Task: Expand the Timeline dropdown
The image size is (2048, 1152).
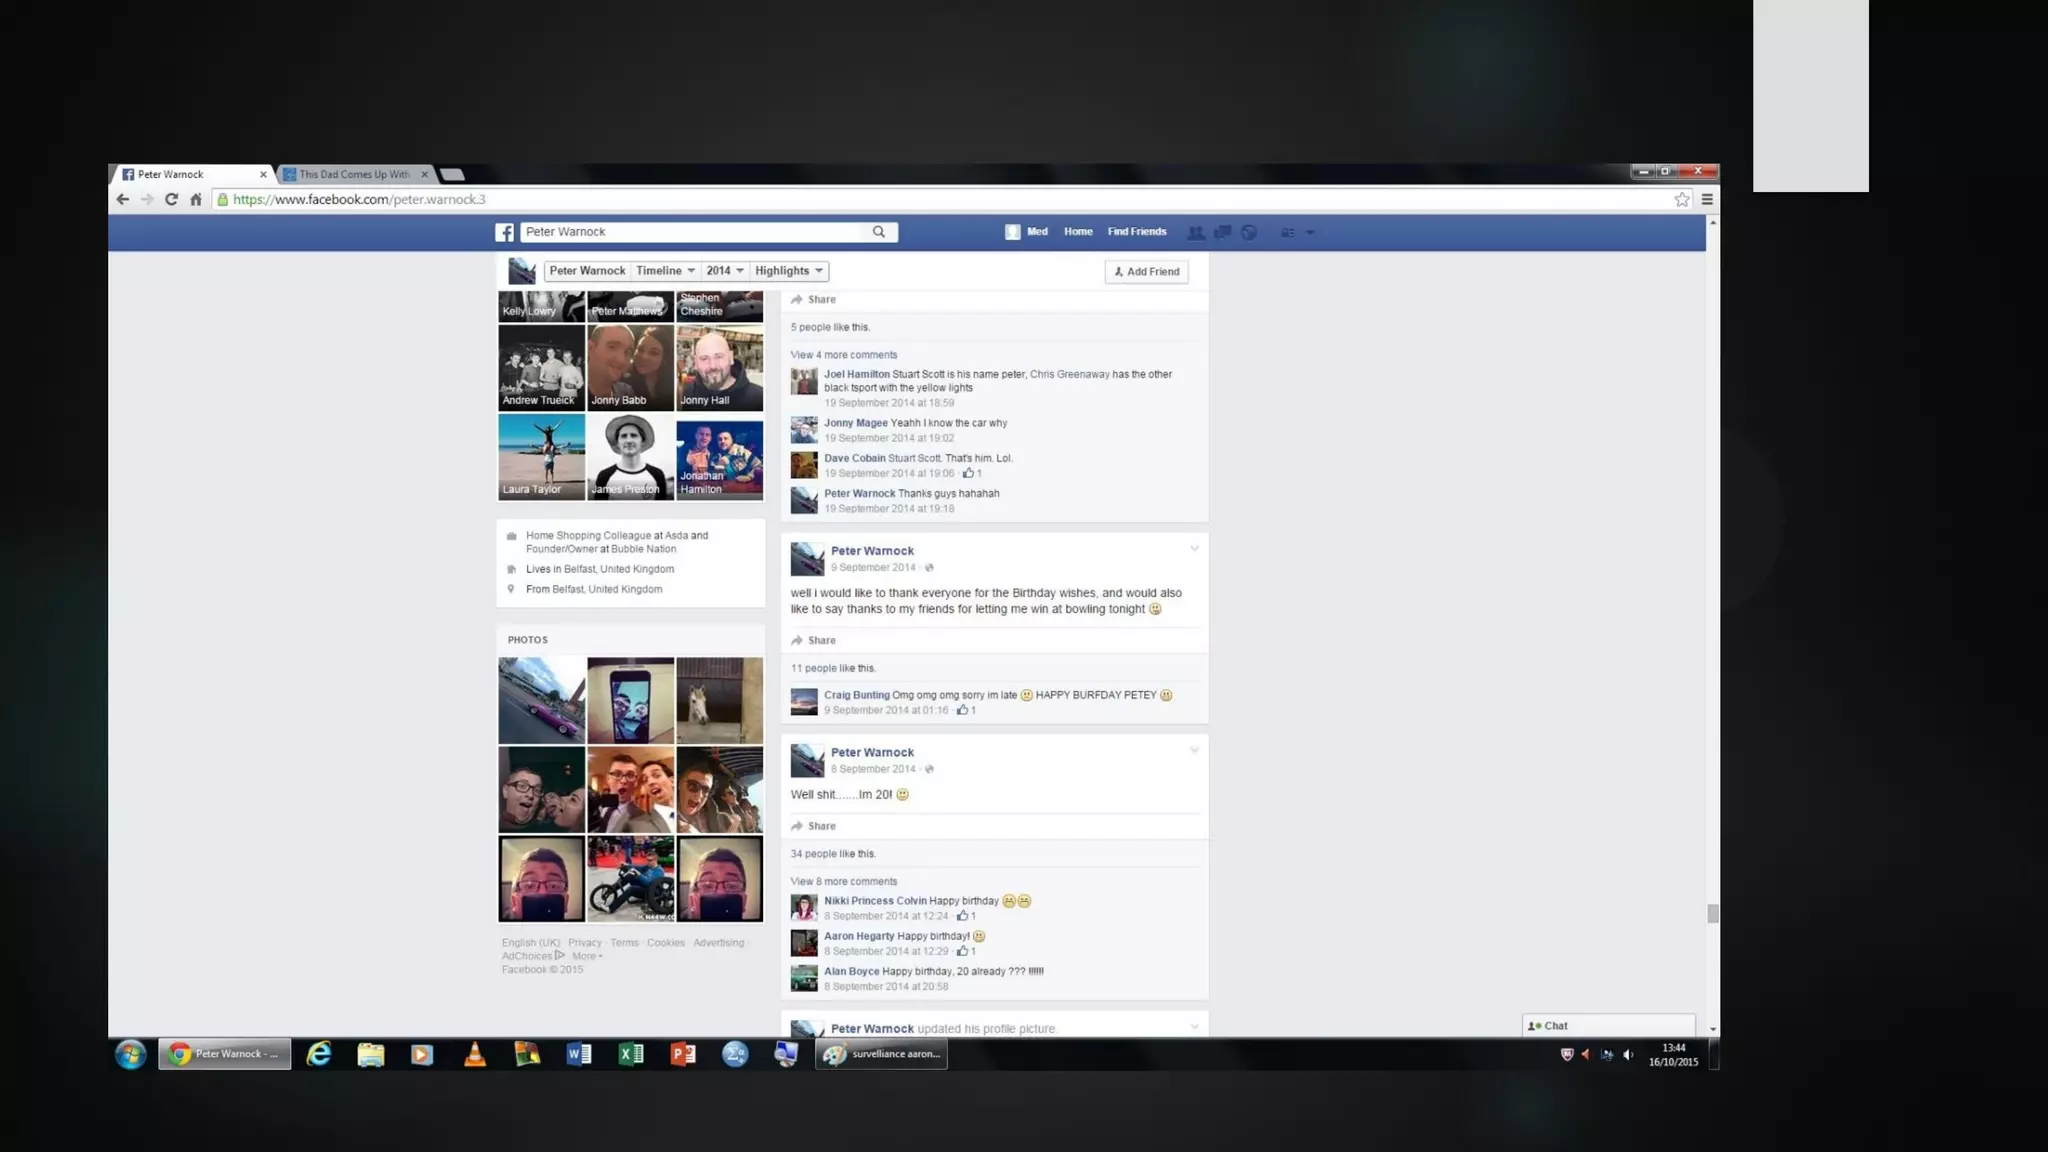Action: [x=665, y=271]
